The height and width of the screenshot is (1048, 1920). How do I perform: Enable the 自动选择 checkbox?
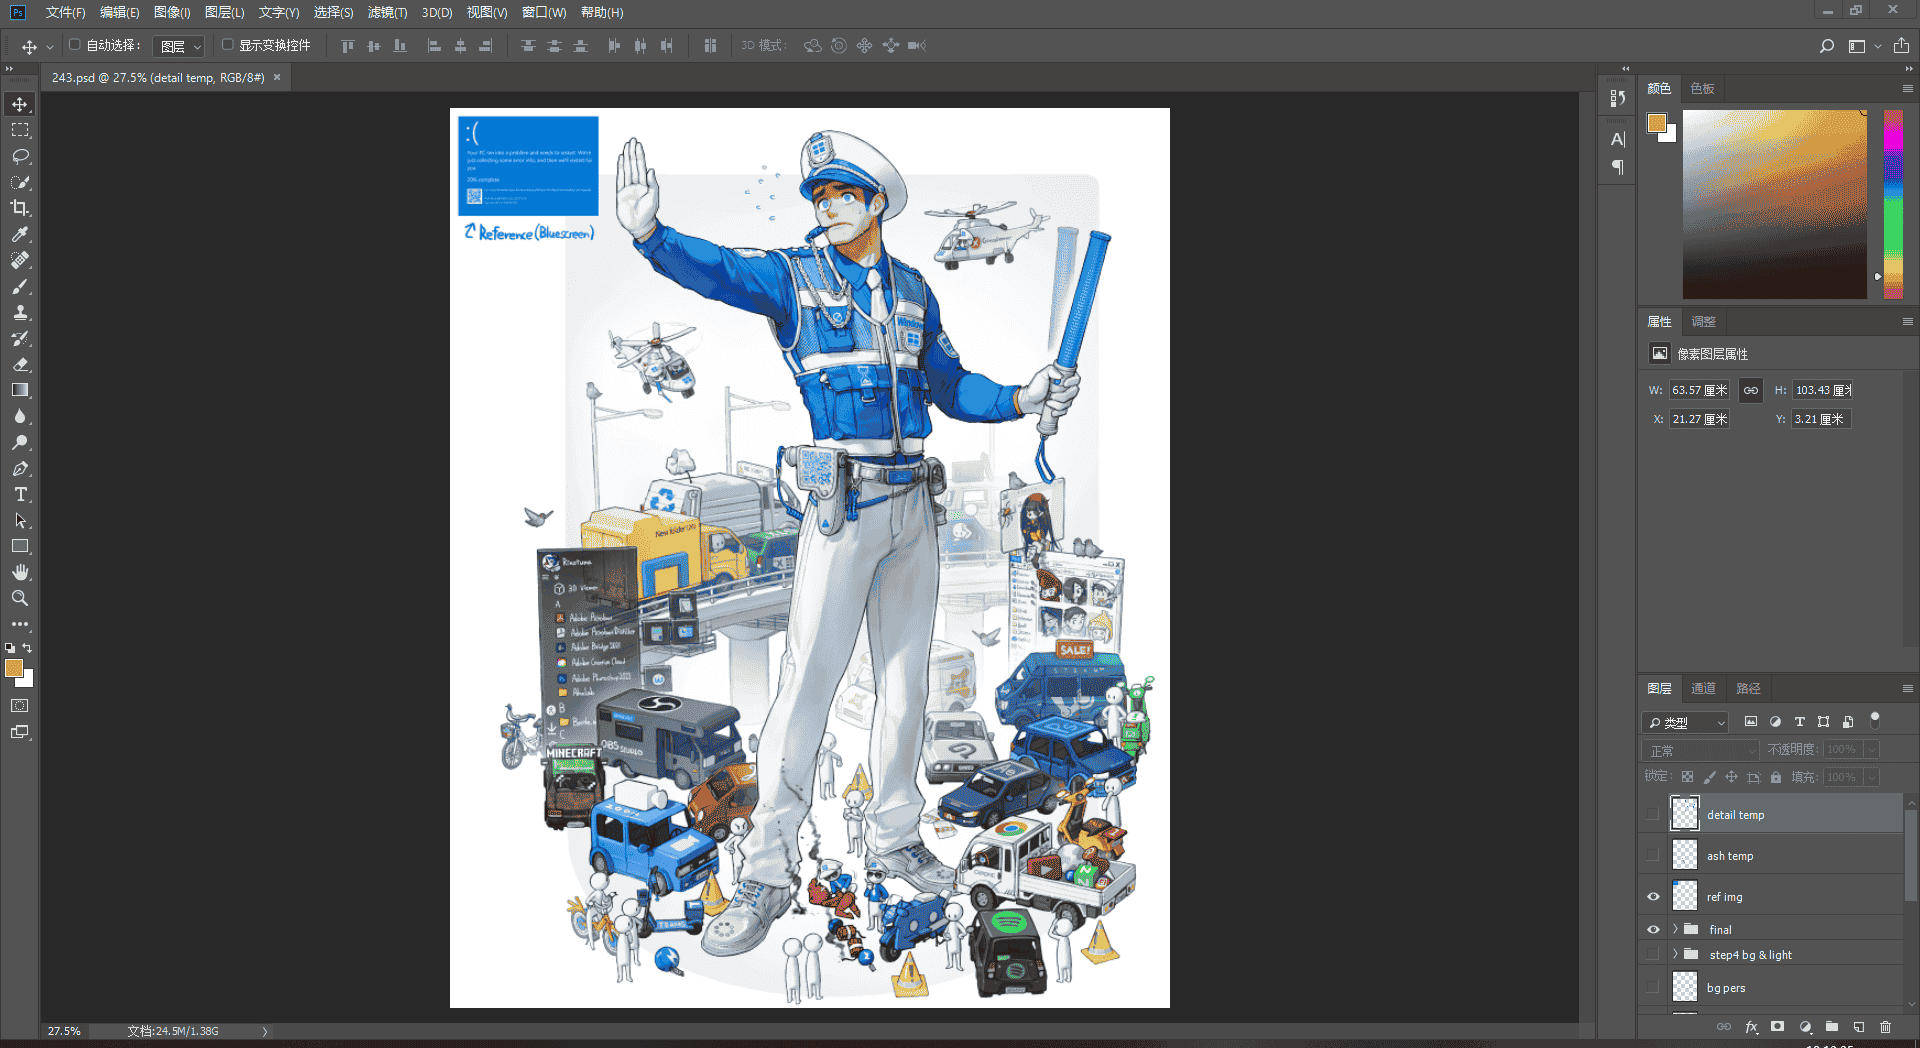pyautogui.click(x=74, y=45)
